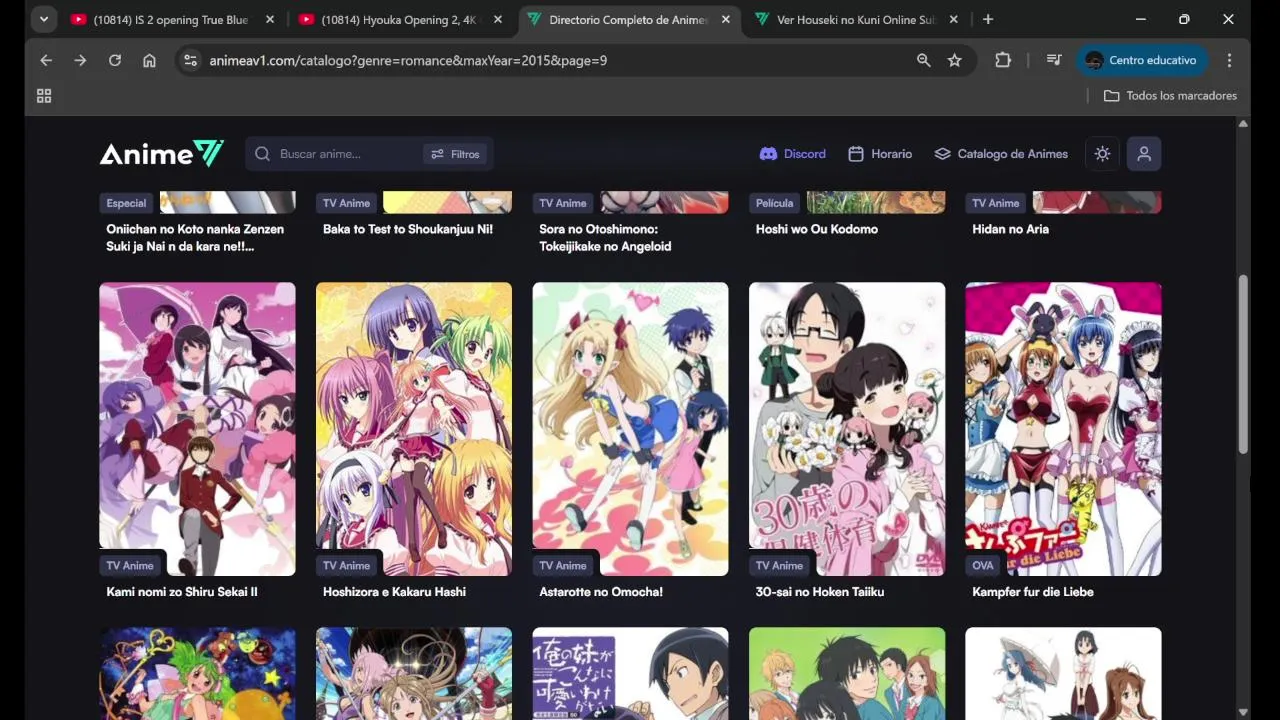Open Chrome three-dot menu
1280x720 pixels.
point(1229,60)
